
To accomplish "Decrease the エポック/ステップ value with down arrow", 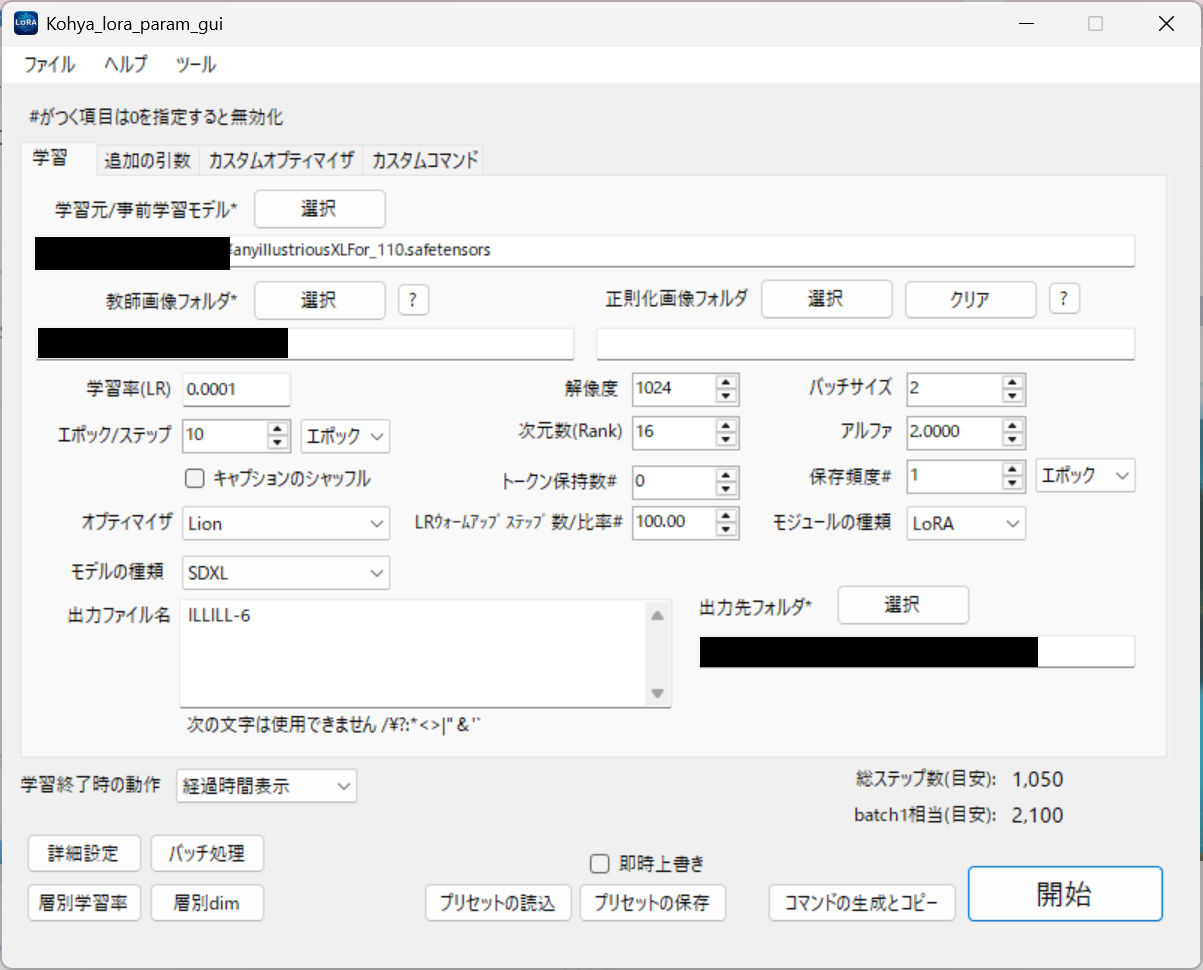I will (x=278, y=443).
